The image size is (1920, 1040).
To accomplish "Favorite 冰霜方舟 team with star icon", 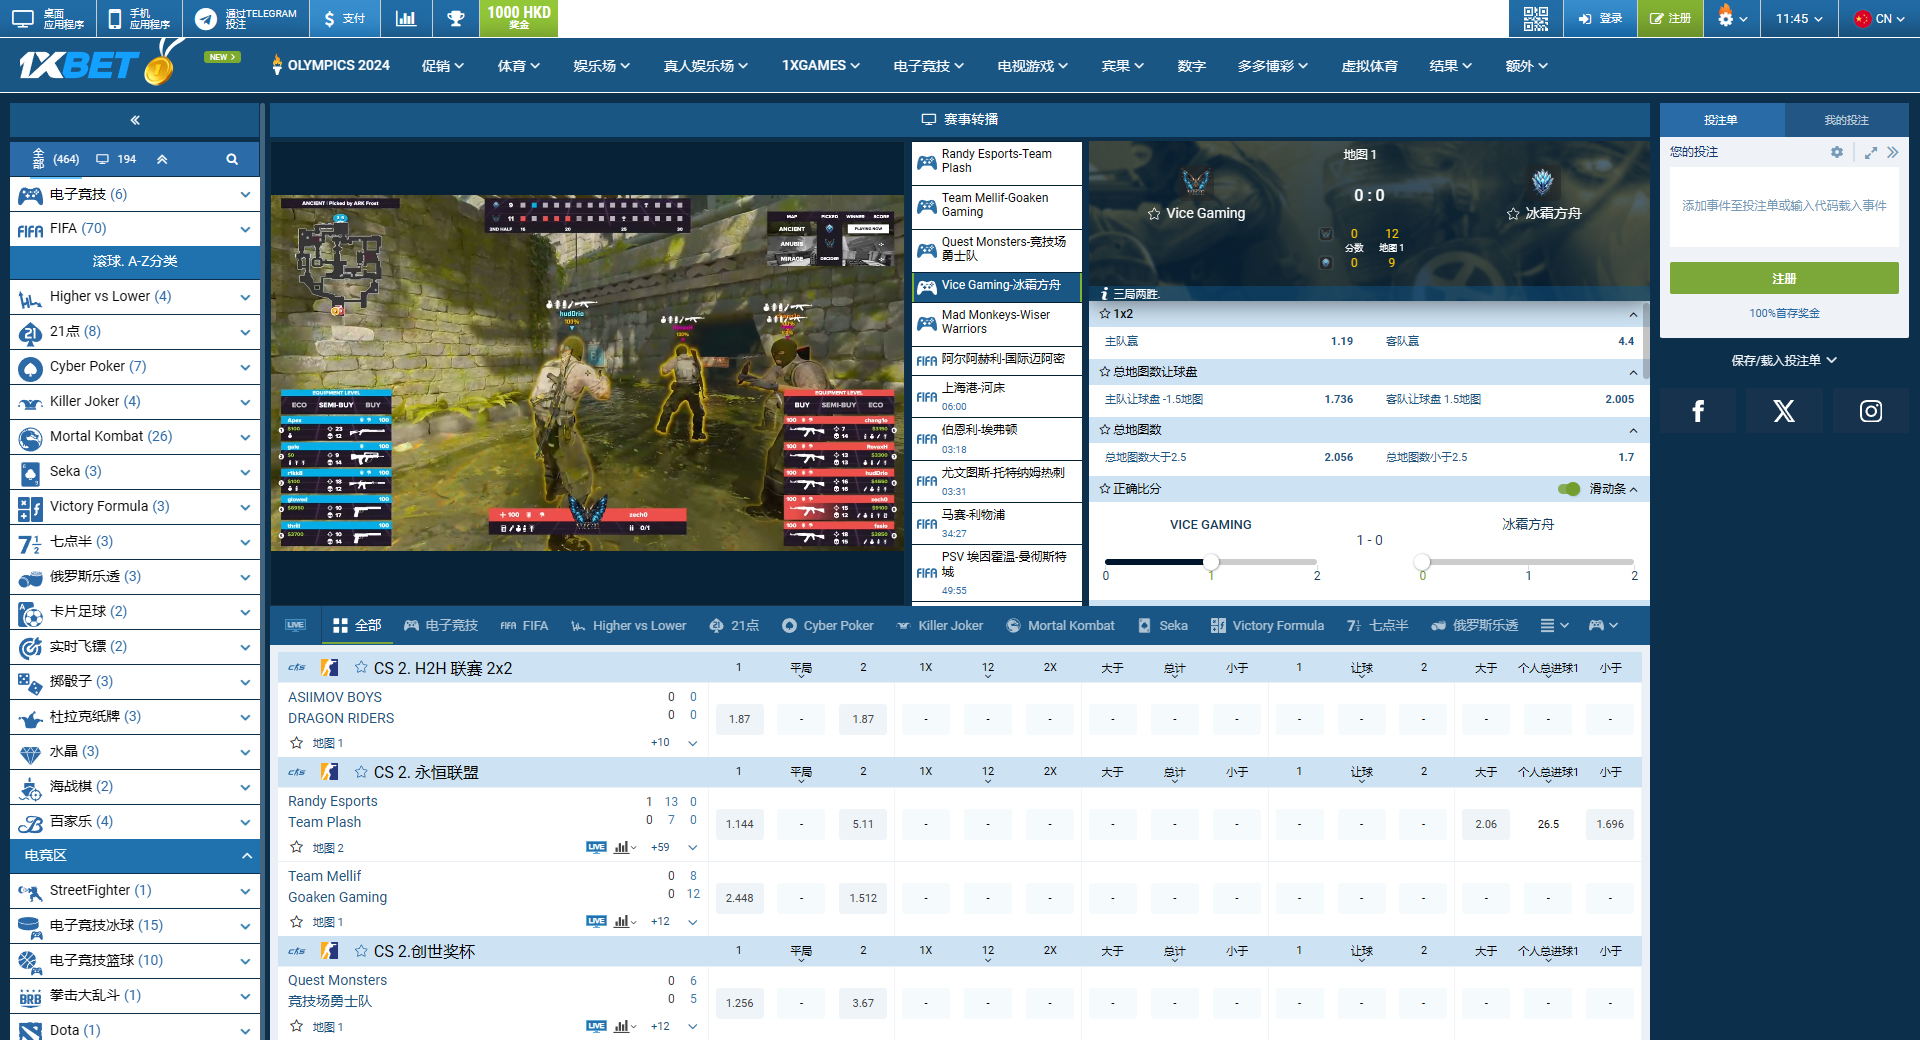I will pyautogui.click(x=1513, y=213).
